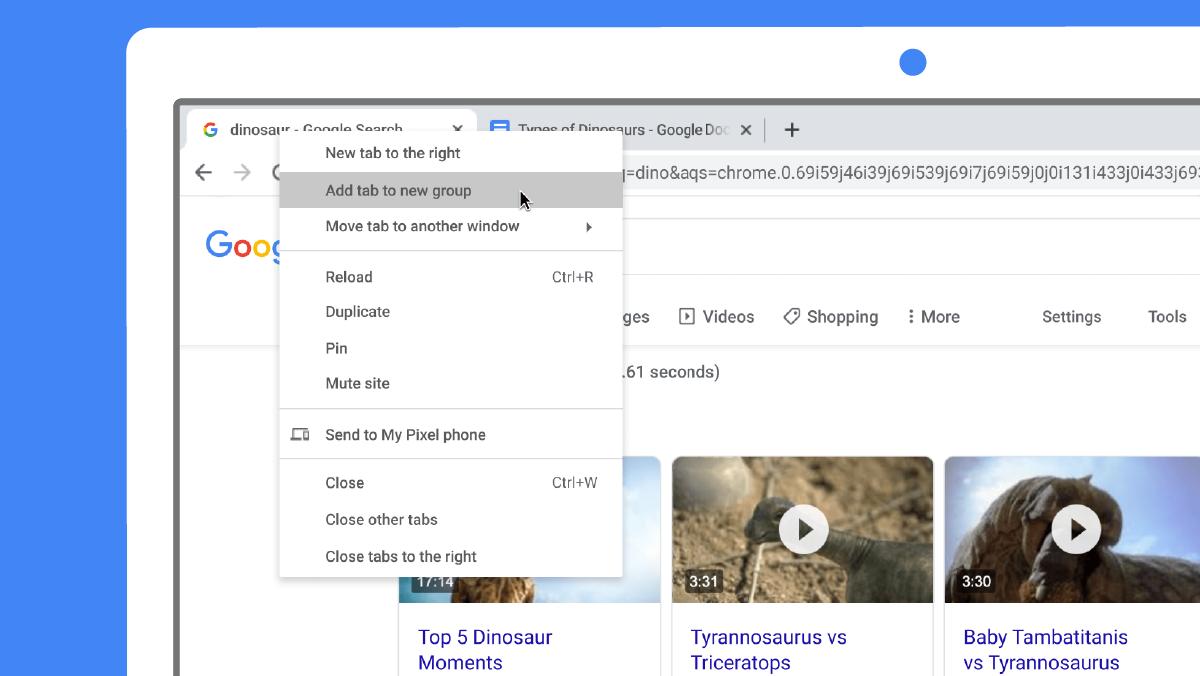Image resolution: width=1200 pixels, height=676 pixels.
Task: Expand submenu arrow beside Move tab
Action: tap(589, 227)
